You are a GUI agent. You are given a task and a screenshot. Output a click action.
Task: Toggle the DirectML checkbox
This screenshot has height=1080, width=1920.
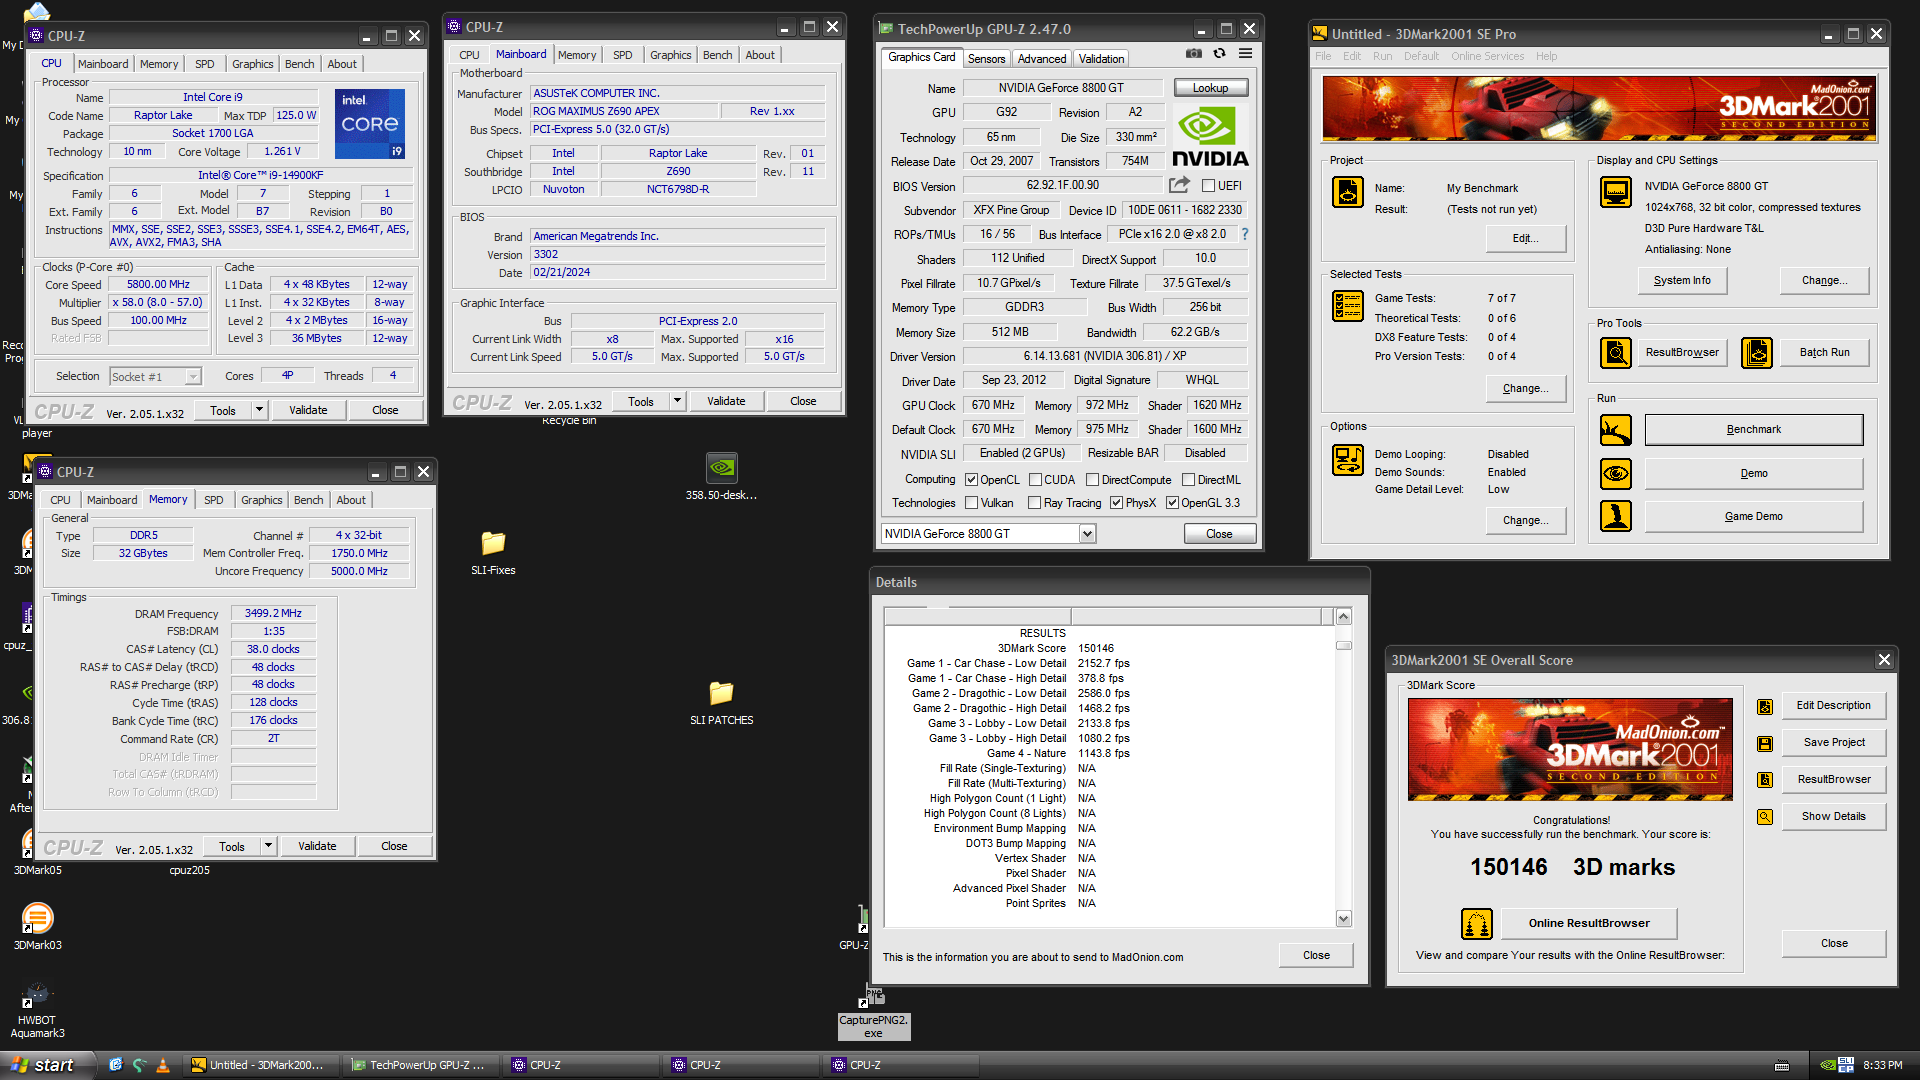click(1188, 480)
